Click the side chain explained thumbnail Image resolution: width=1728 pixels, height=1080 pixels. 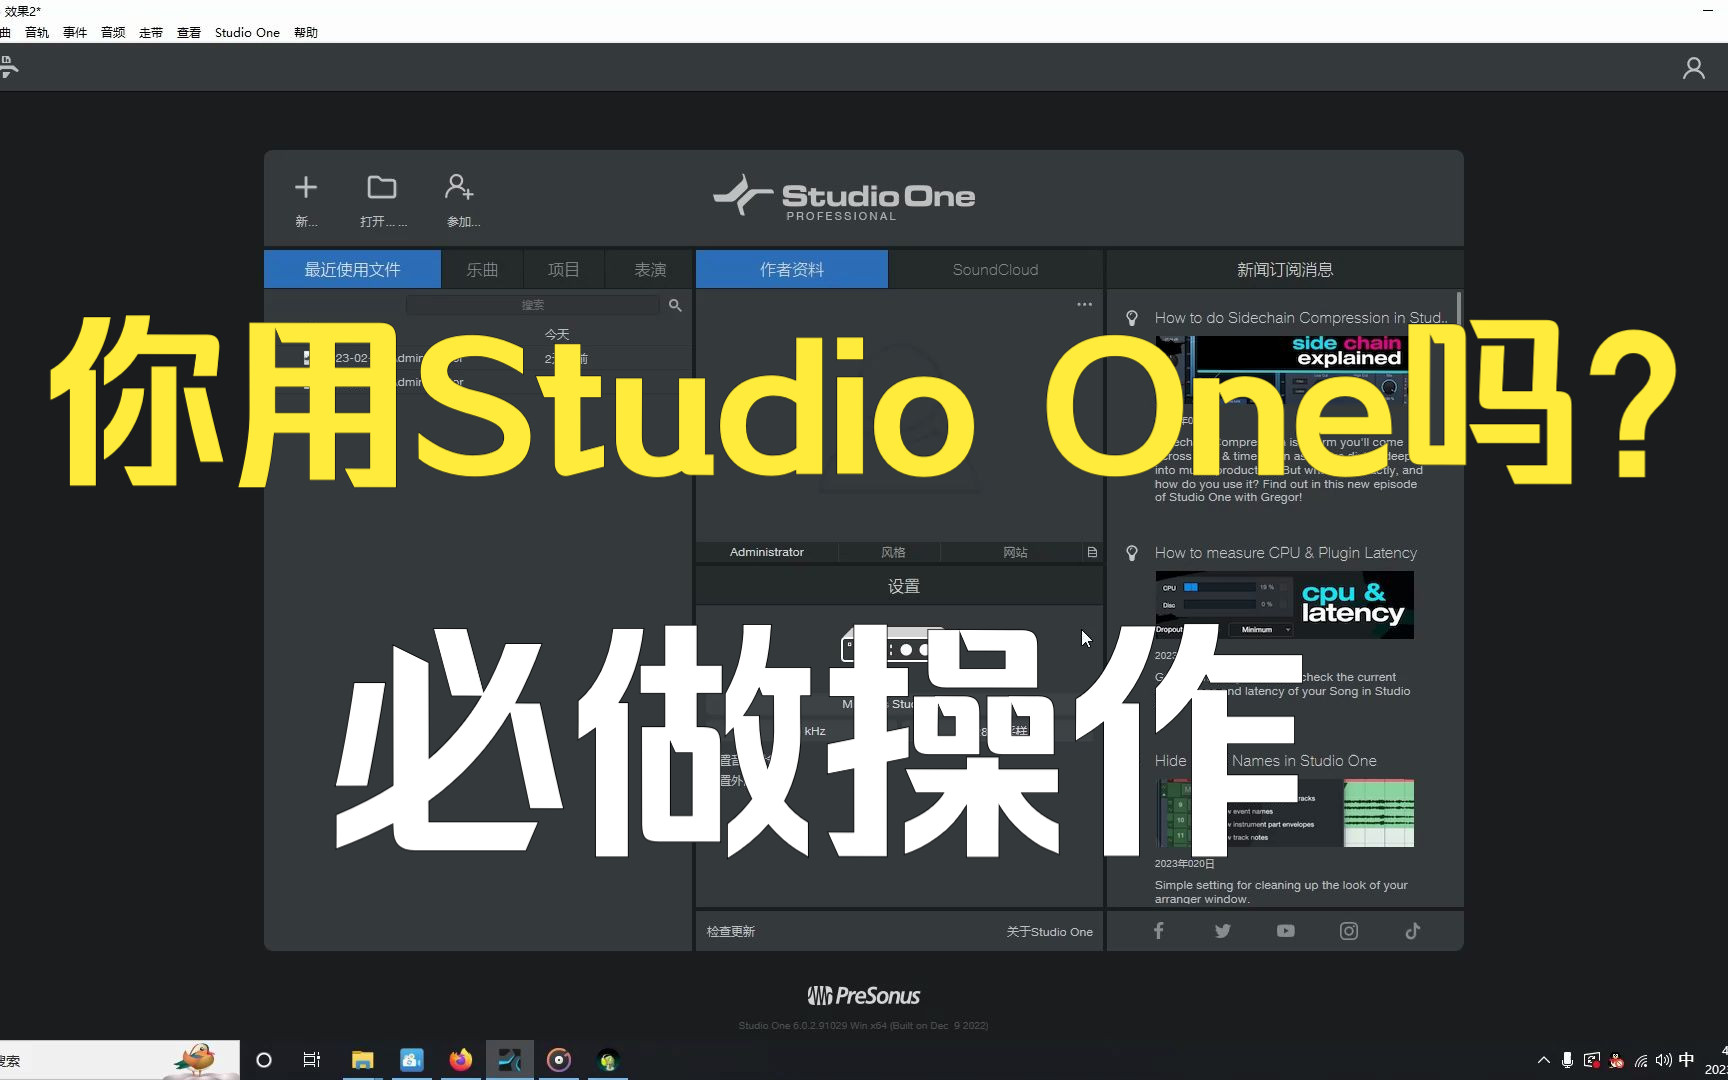pos(1285,368)
